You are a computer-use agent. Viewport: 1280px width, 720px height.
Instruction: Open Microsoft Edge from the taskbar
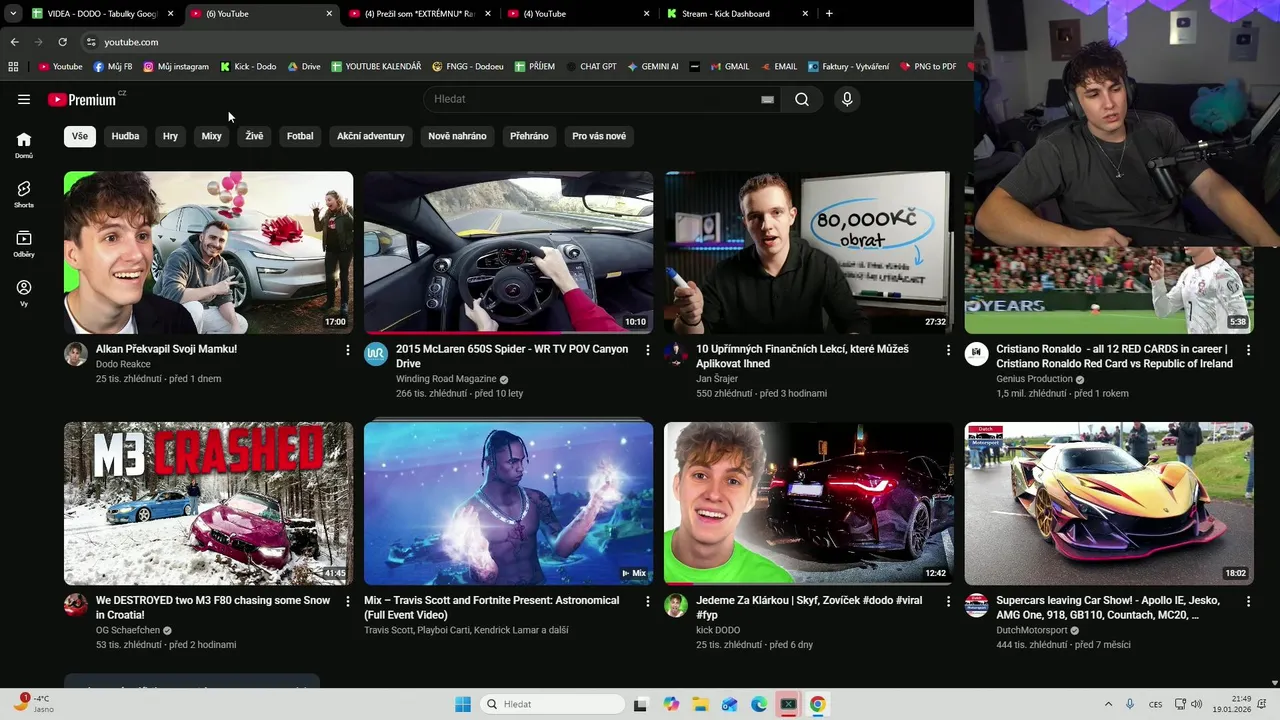[x=759, y=704]
